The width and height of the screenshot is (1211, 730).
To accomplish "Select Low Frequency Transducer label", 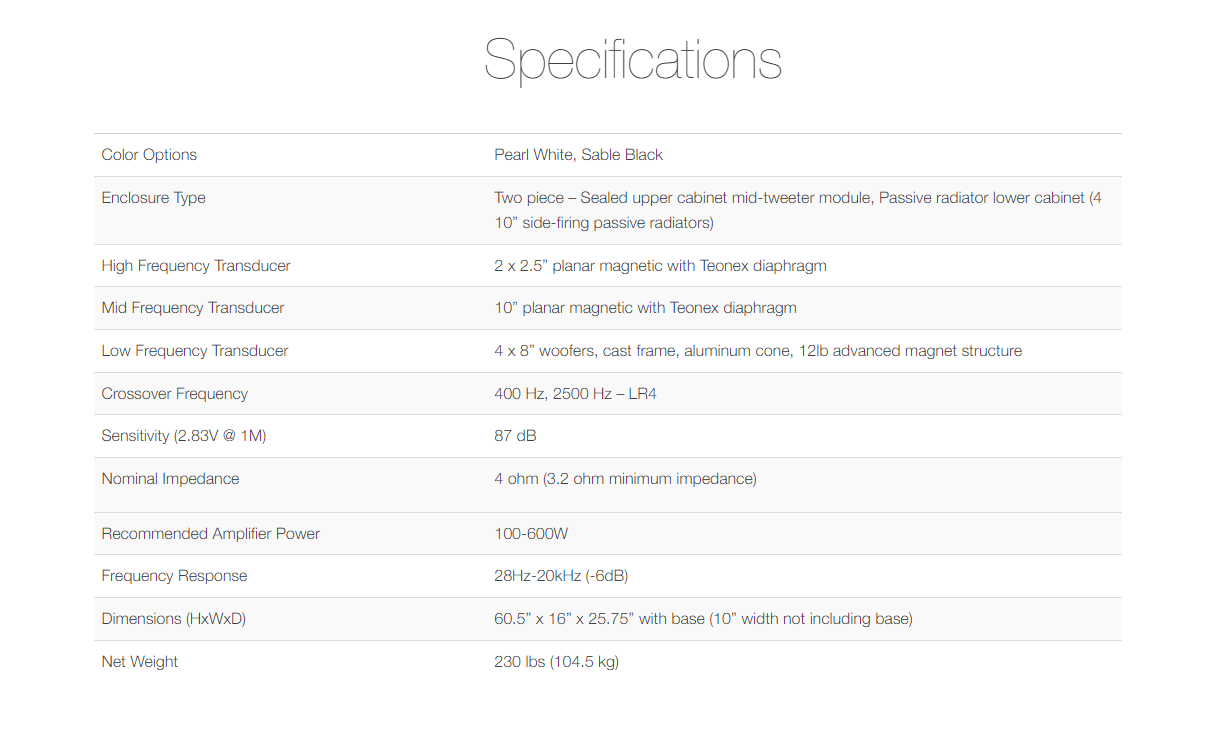I will point(195,351).
